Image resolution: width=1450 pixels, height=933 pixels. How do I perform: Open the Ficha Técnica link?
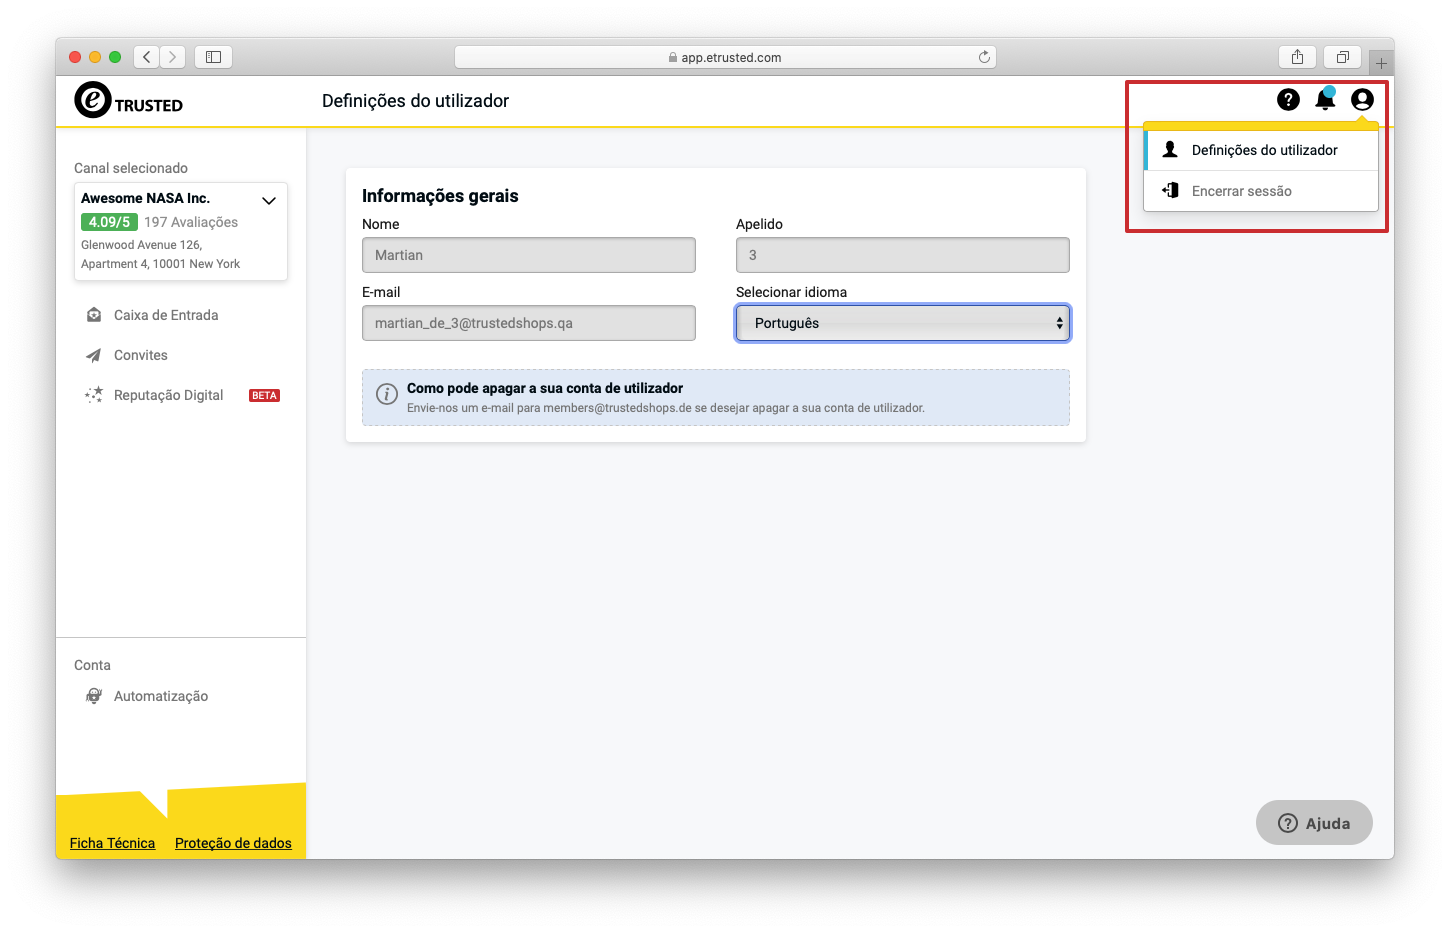tap(112, 843)
